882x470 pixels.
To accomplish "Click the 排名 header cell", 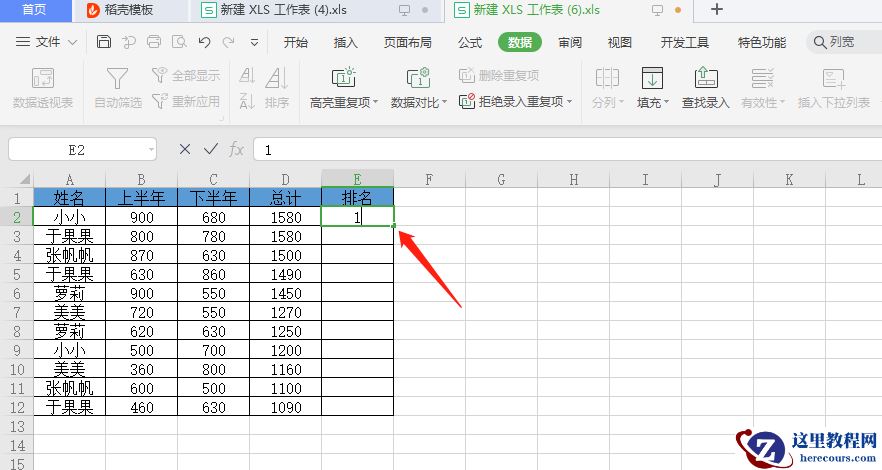I will 357,197.
